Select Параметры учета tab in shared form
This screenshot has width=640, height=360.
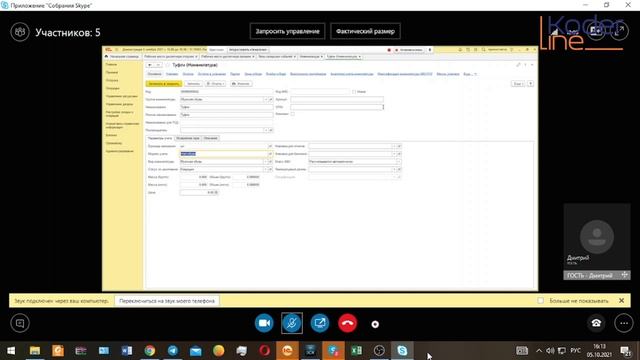click(x=160, y=138)
